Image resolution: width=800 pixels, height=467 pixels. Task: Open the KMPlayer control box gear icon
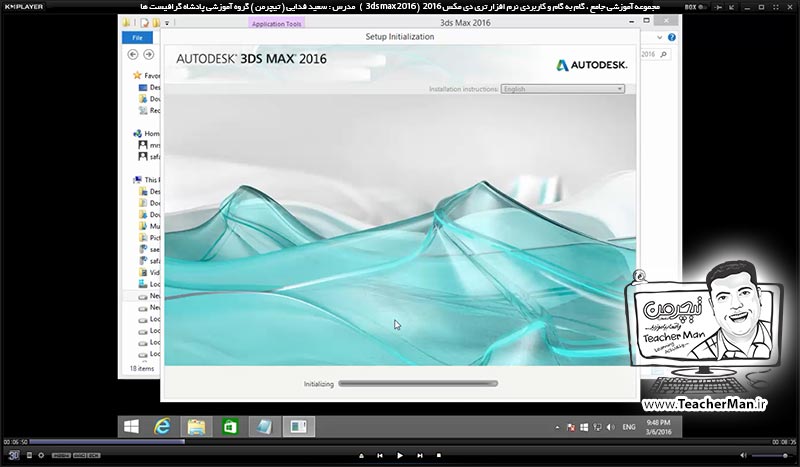tap(41, 455)
